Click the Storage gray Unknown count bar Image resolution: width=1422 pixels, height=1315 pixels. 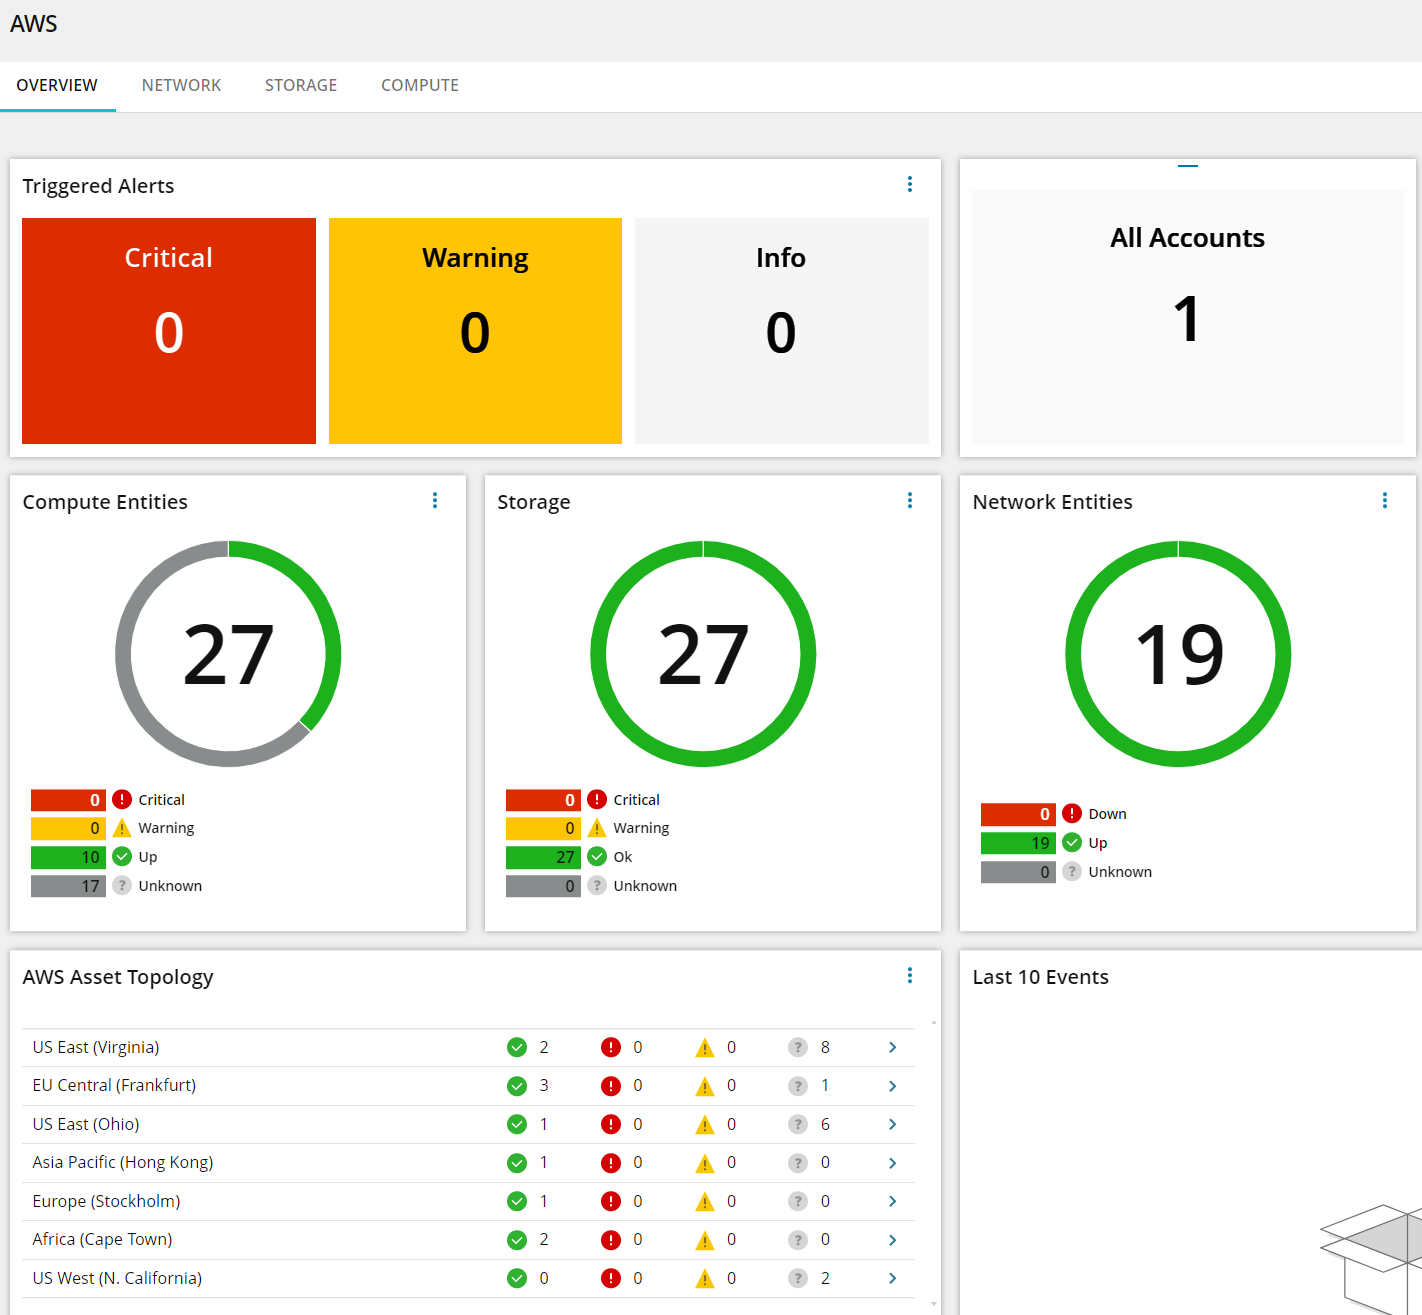click(543, 886)
